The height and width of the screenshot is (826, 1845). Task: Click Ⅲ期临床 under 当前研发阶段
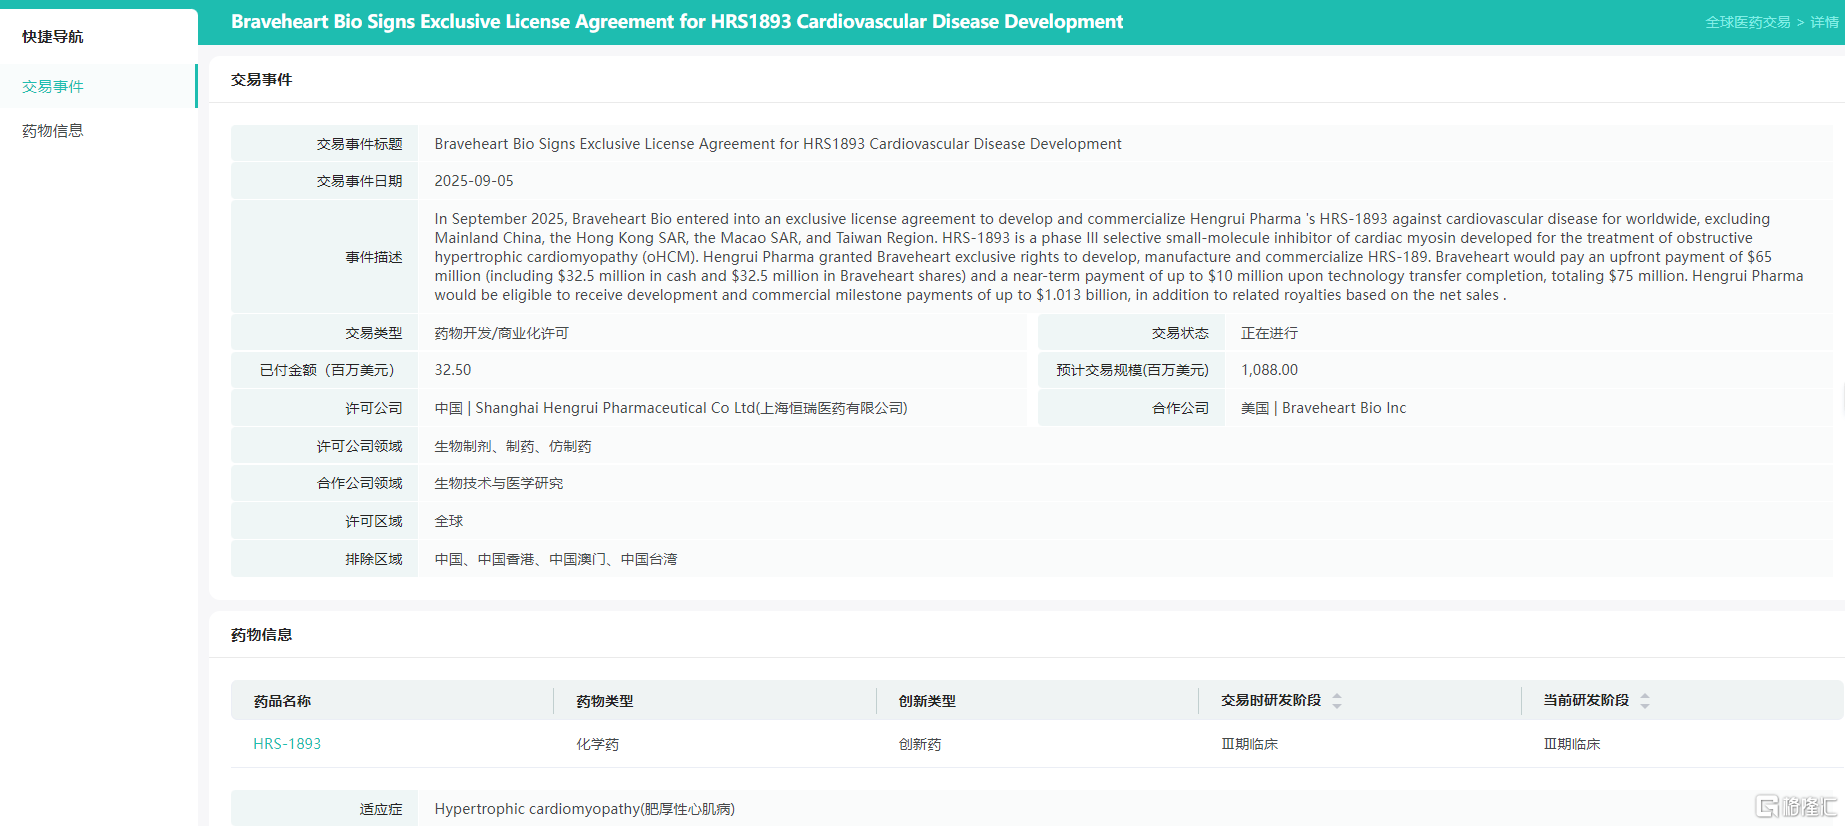pos(1572,744)
